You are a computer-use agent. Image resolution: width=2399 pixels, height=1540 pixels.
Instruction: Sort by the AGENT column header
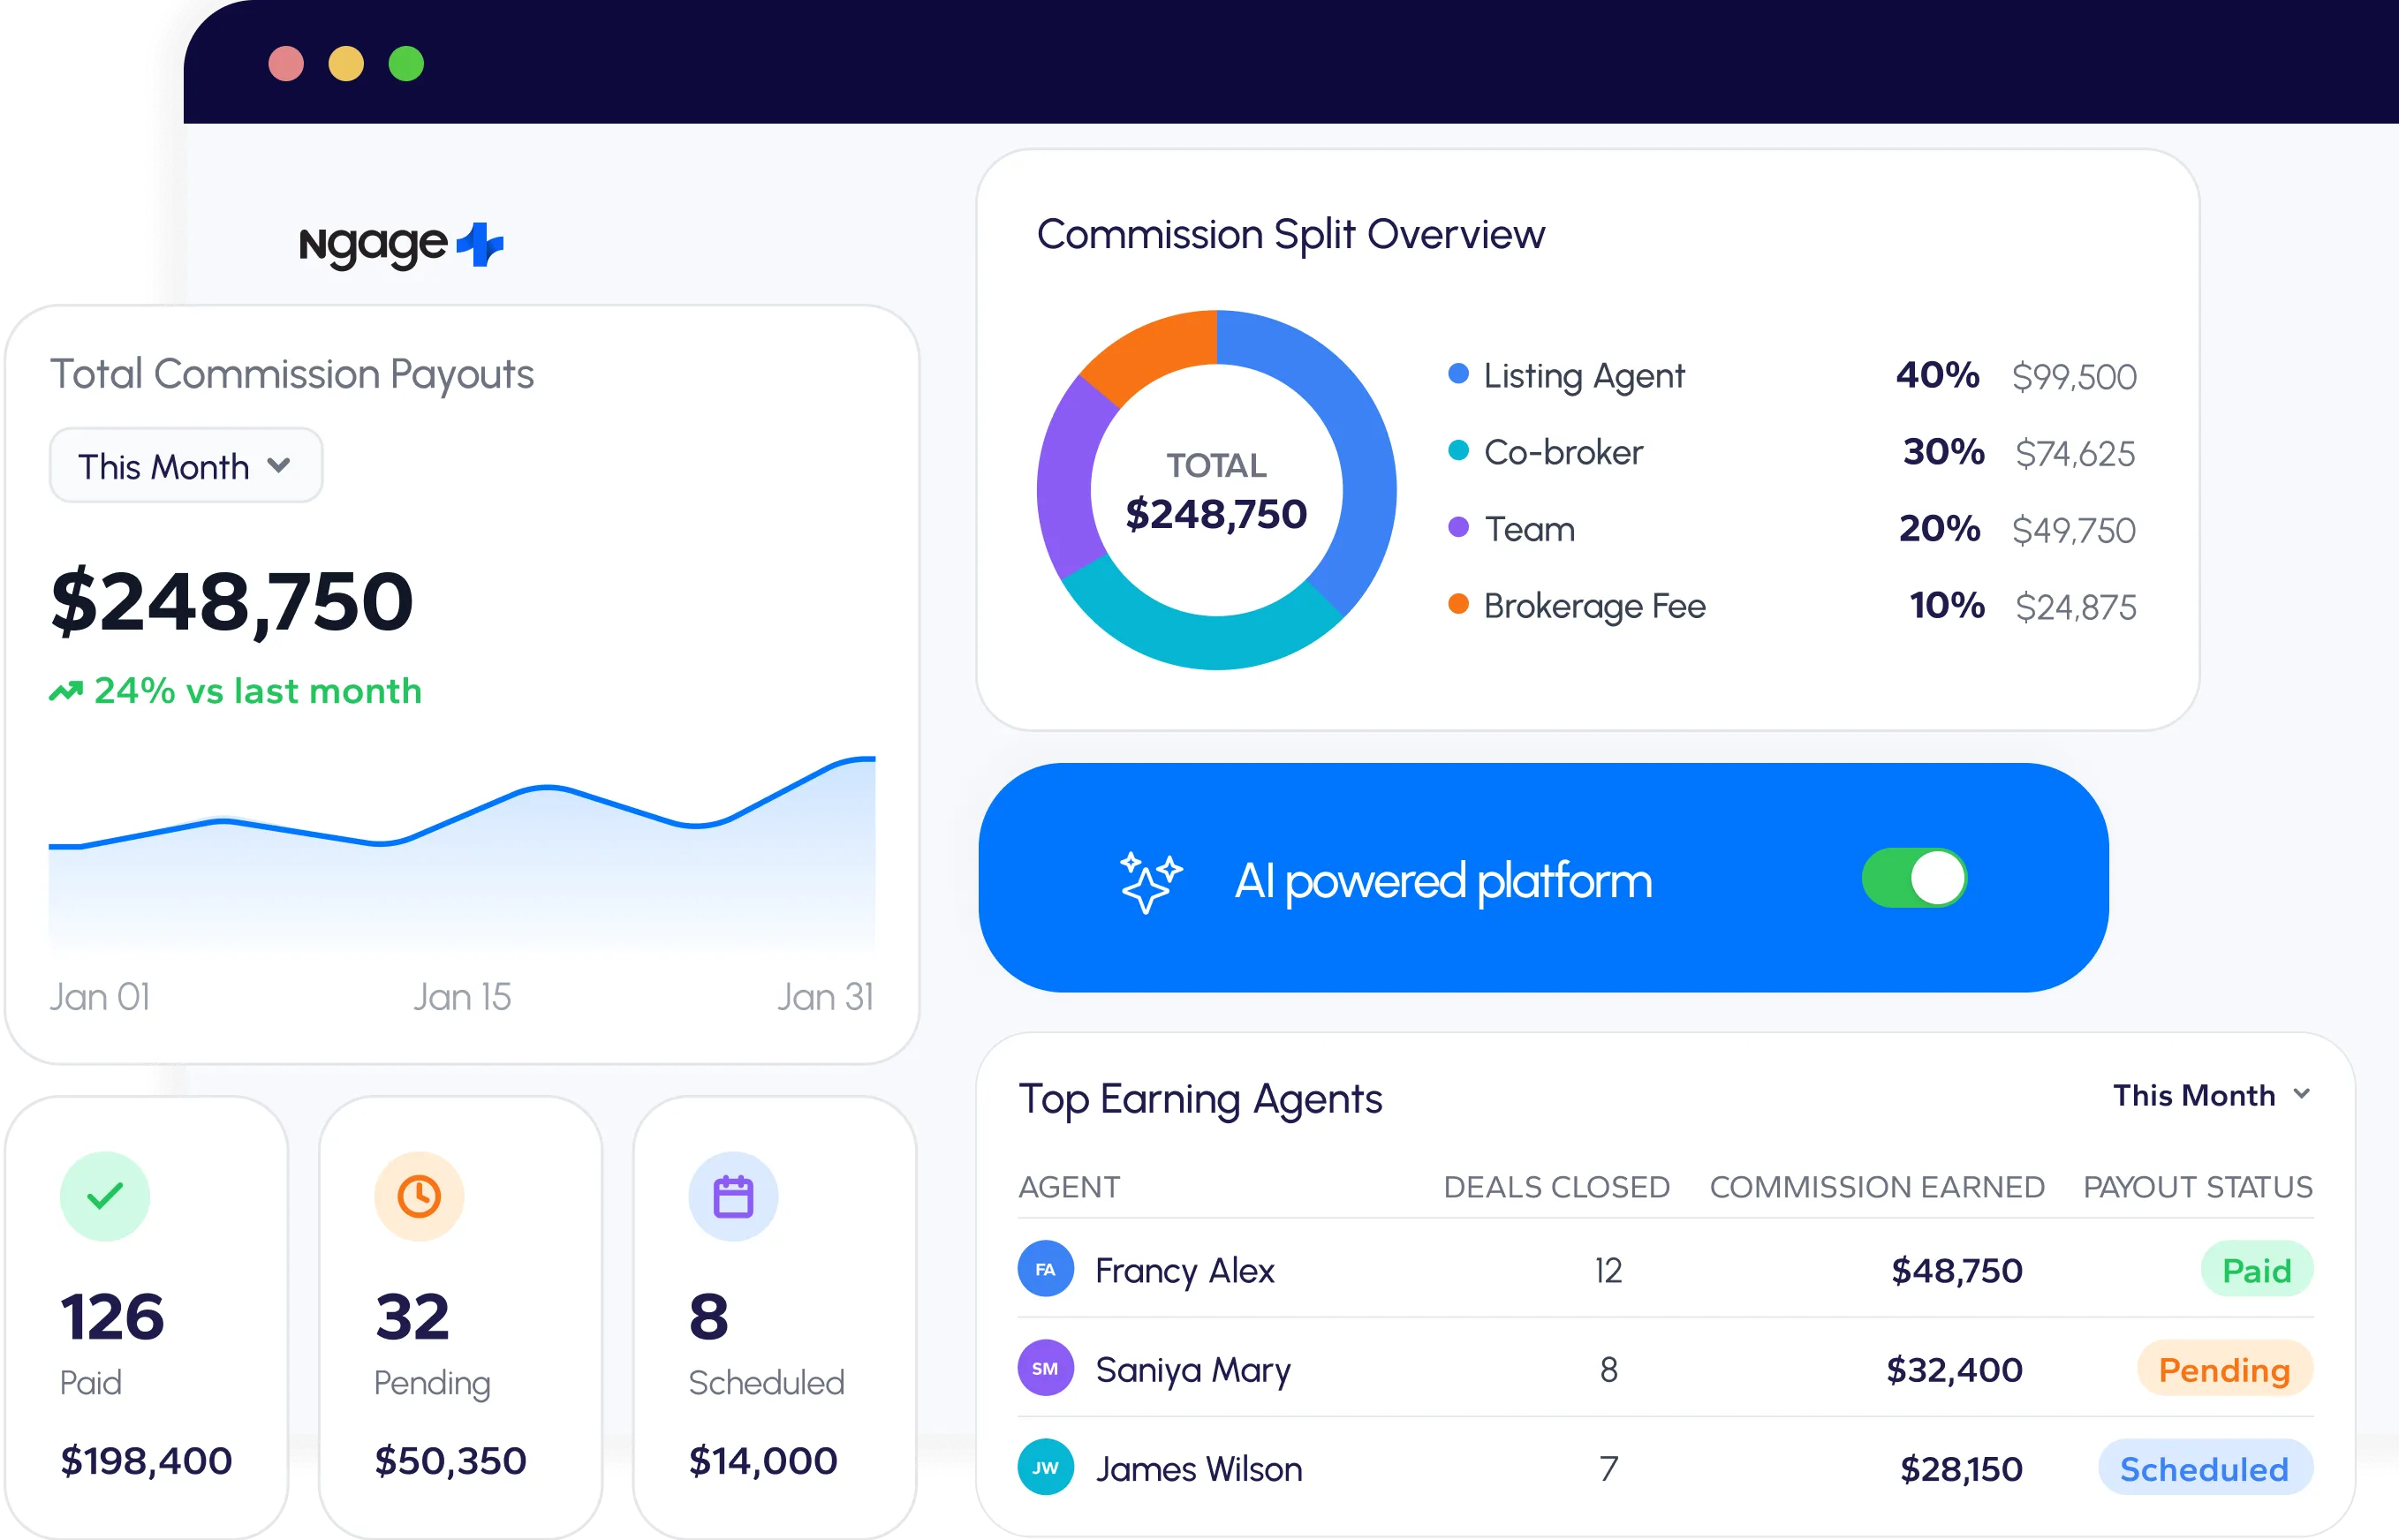[1069, 1187]
